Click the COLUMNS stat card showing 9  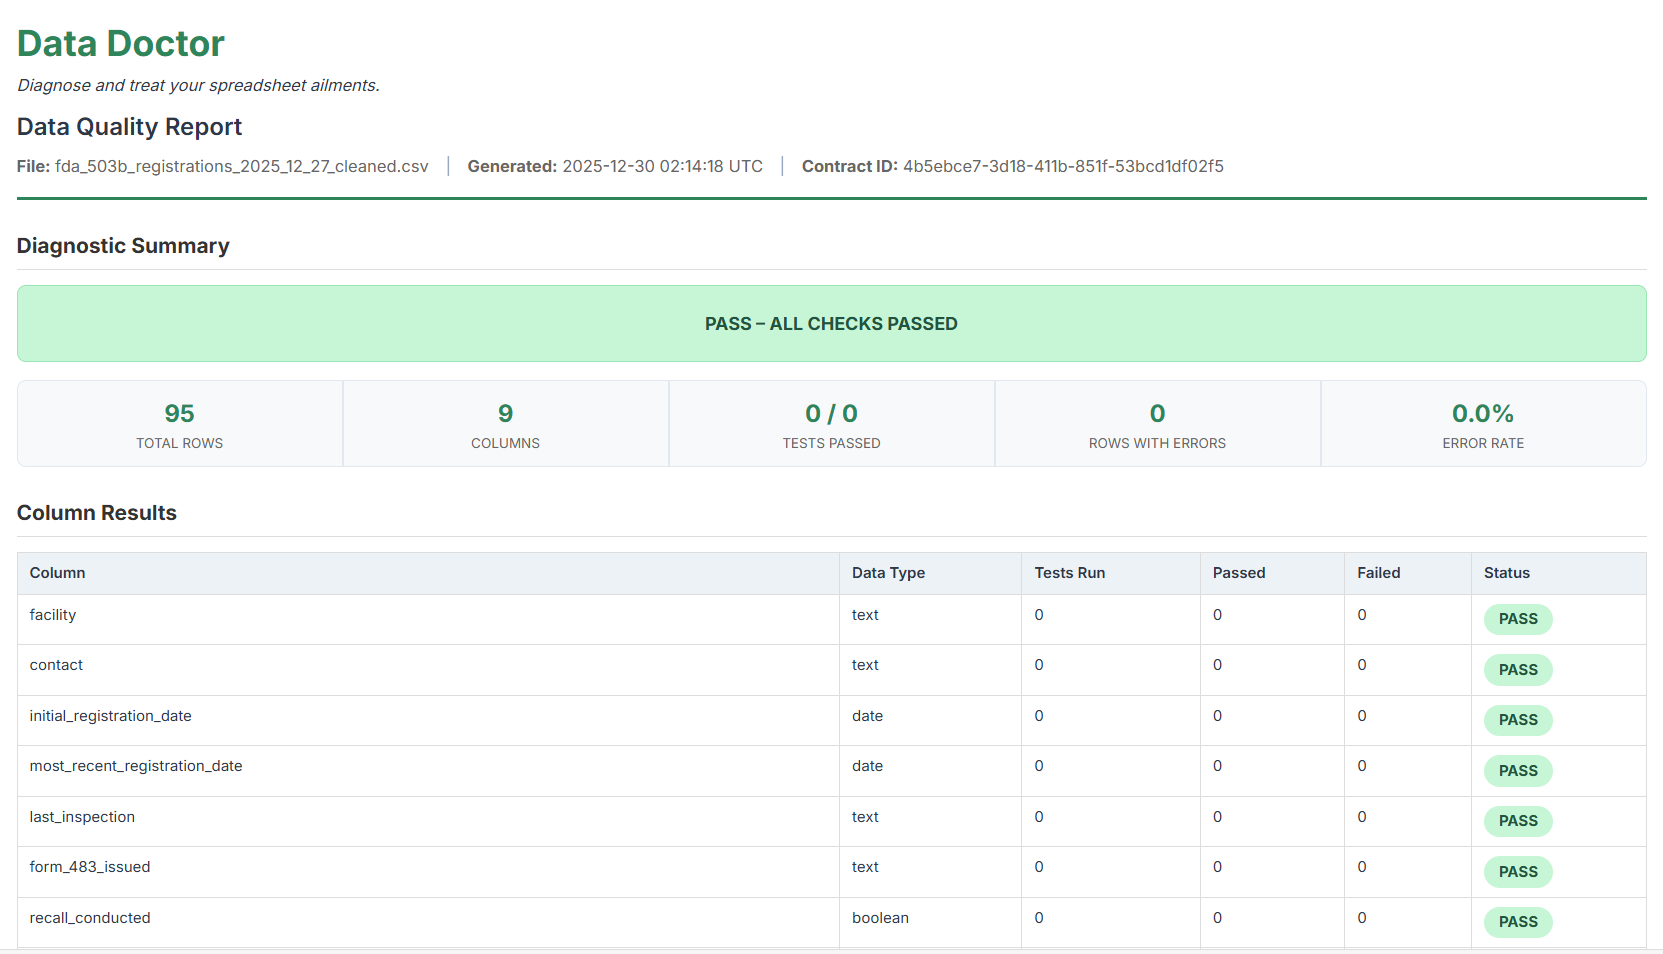pyautogui.click(x=505, y=423)
